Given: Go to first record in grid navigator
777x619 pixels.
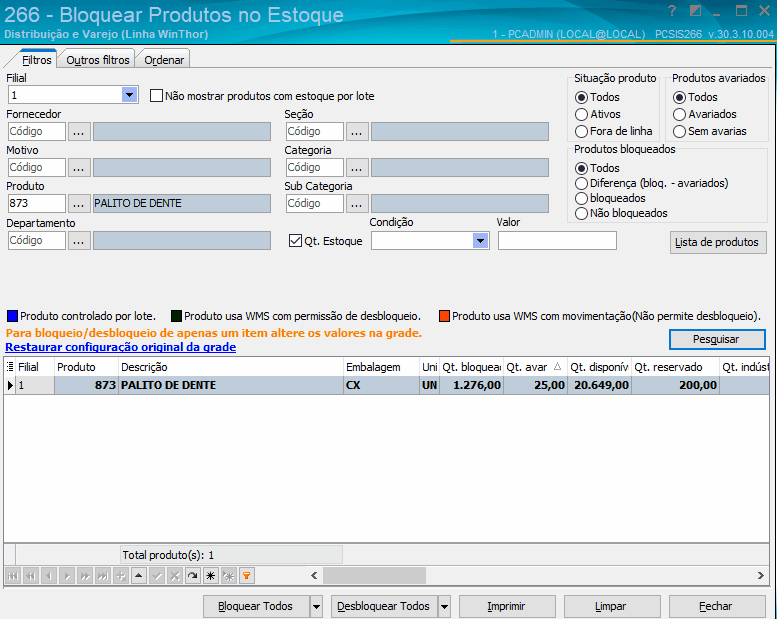Looking at the screenshot, I should pos(13,576).
